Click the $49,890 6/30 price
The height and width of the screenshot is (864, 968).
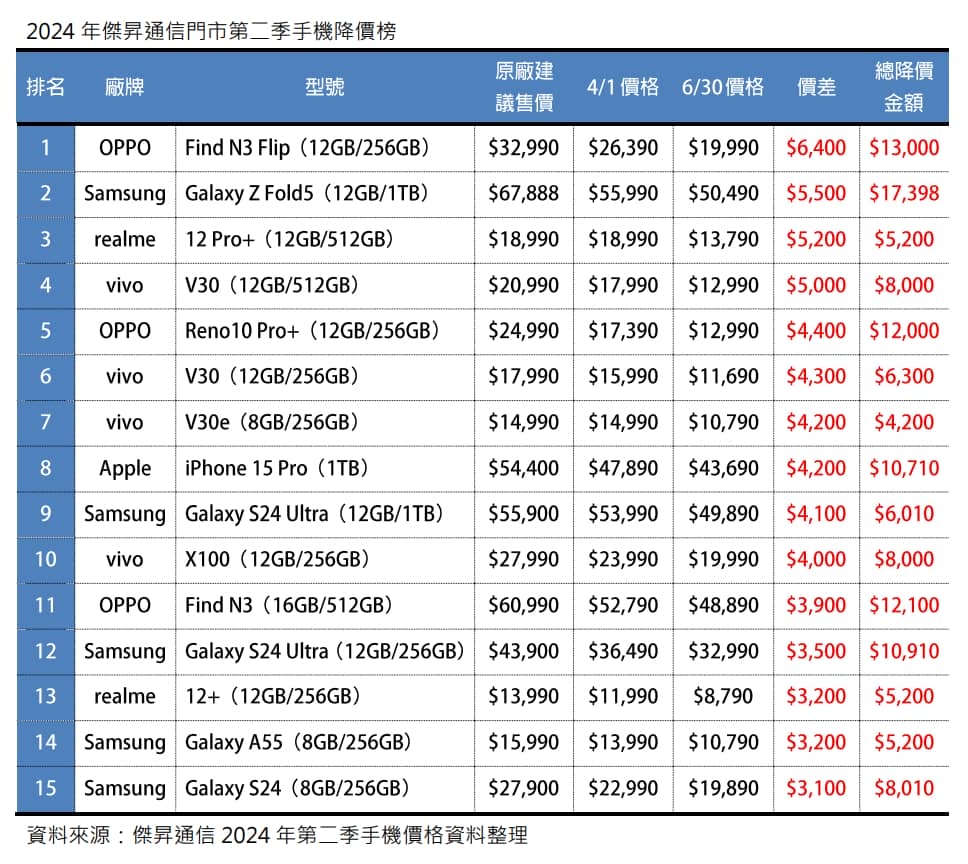pos(723,513)
